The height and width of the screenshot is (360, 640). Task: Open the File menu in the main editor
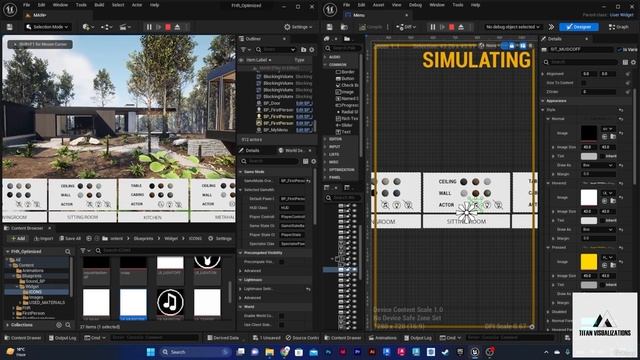pyautogui.click(x=27, y=5)
